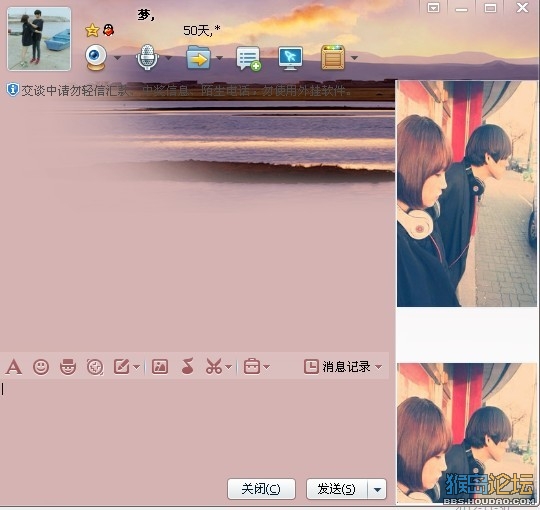Click the send file folder icon
The width and height of the screenshot is (540, 510).
point(198,58)
